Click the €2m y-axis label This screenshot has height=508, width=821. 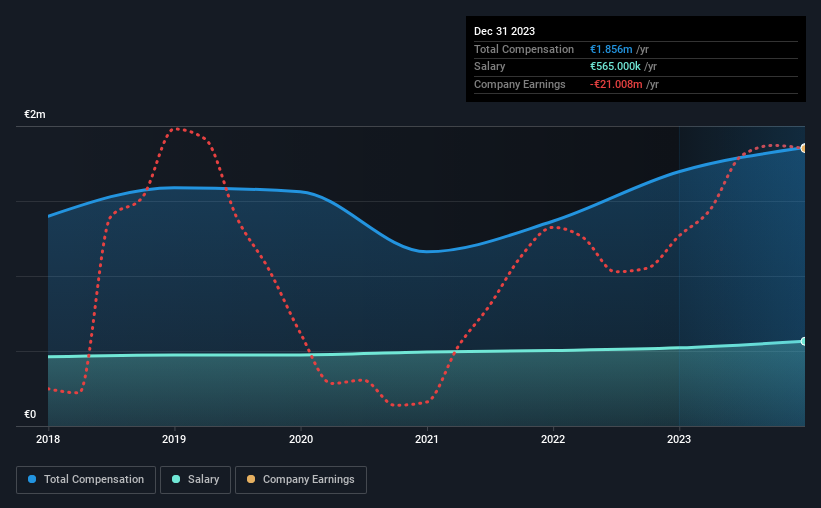35,114
